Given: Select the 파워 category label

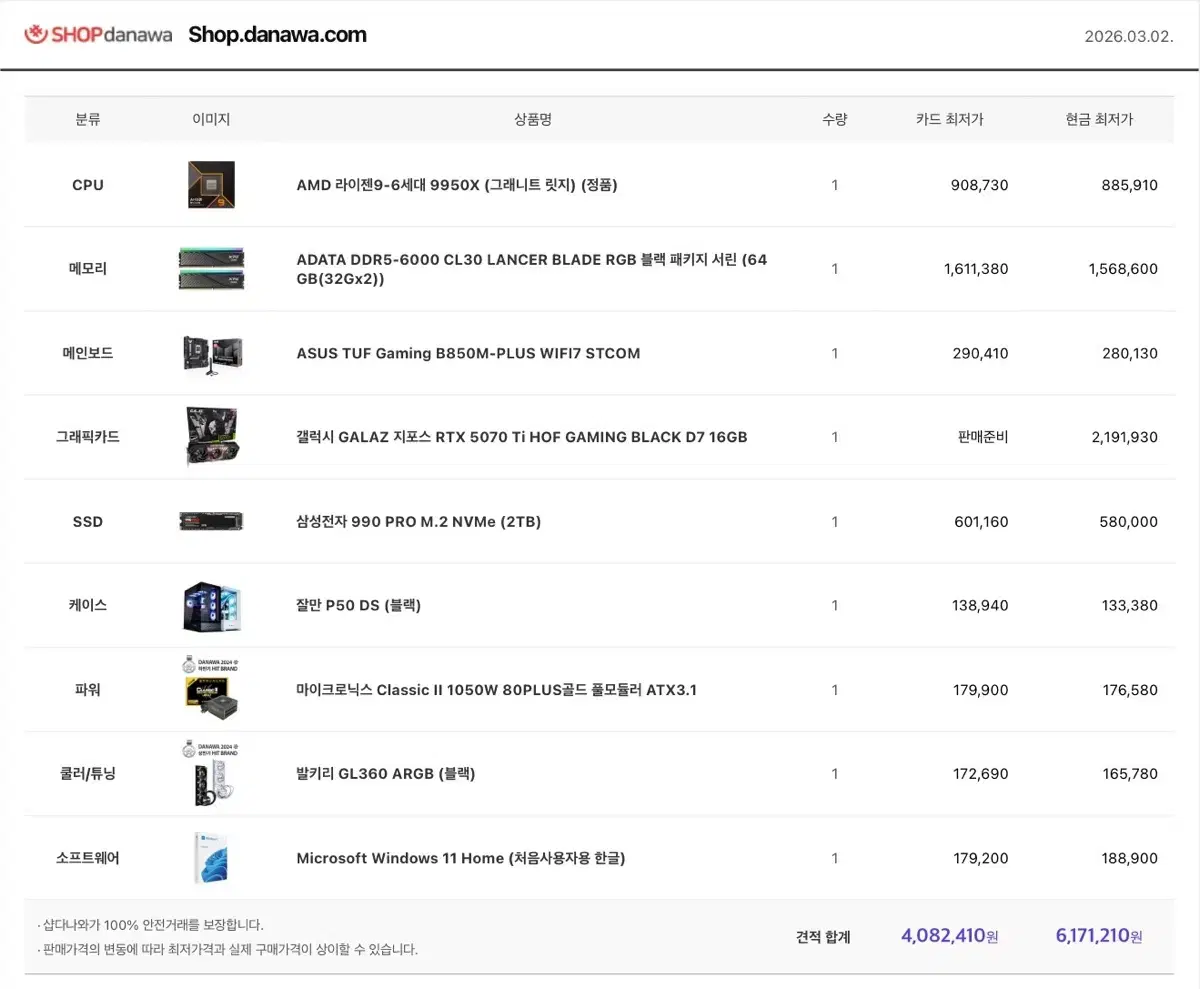Looking at the screenshot, I should pyautogui.click(x=88, y=690).
